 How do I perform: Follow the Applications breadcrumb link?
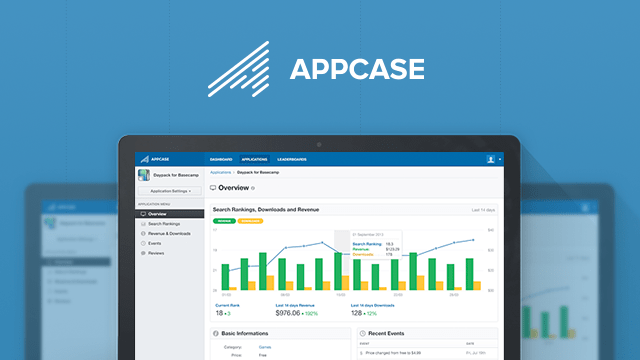pos(220,172)
